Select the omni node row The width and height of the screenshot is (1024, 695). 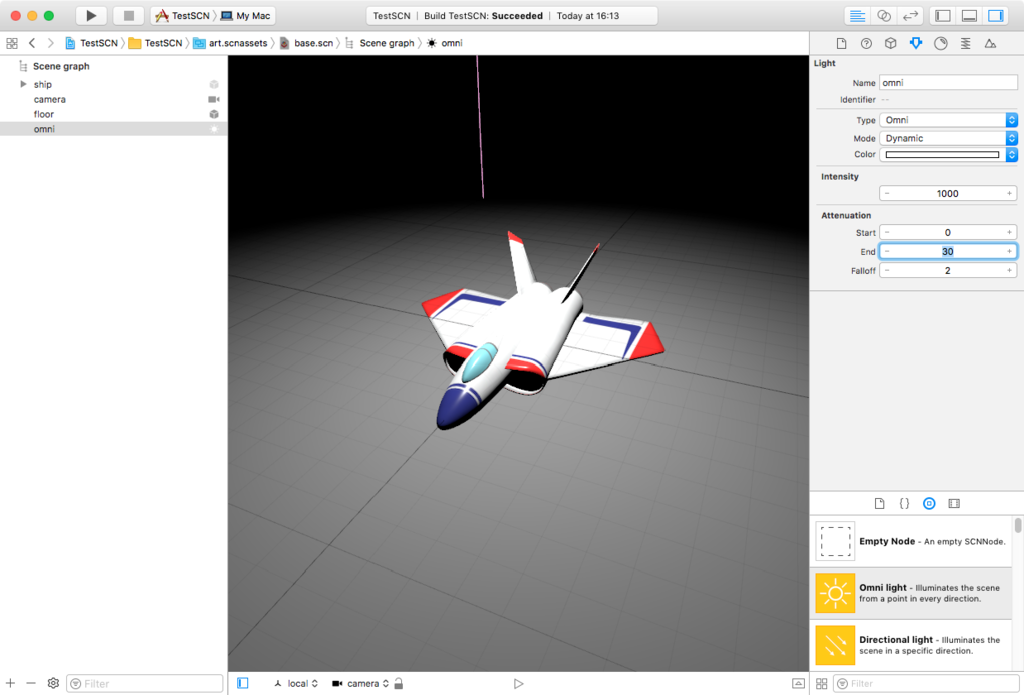tap(114, 129)
